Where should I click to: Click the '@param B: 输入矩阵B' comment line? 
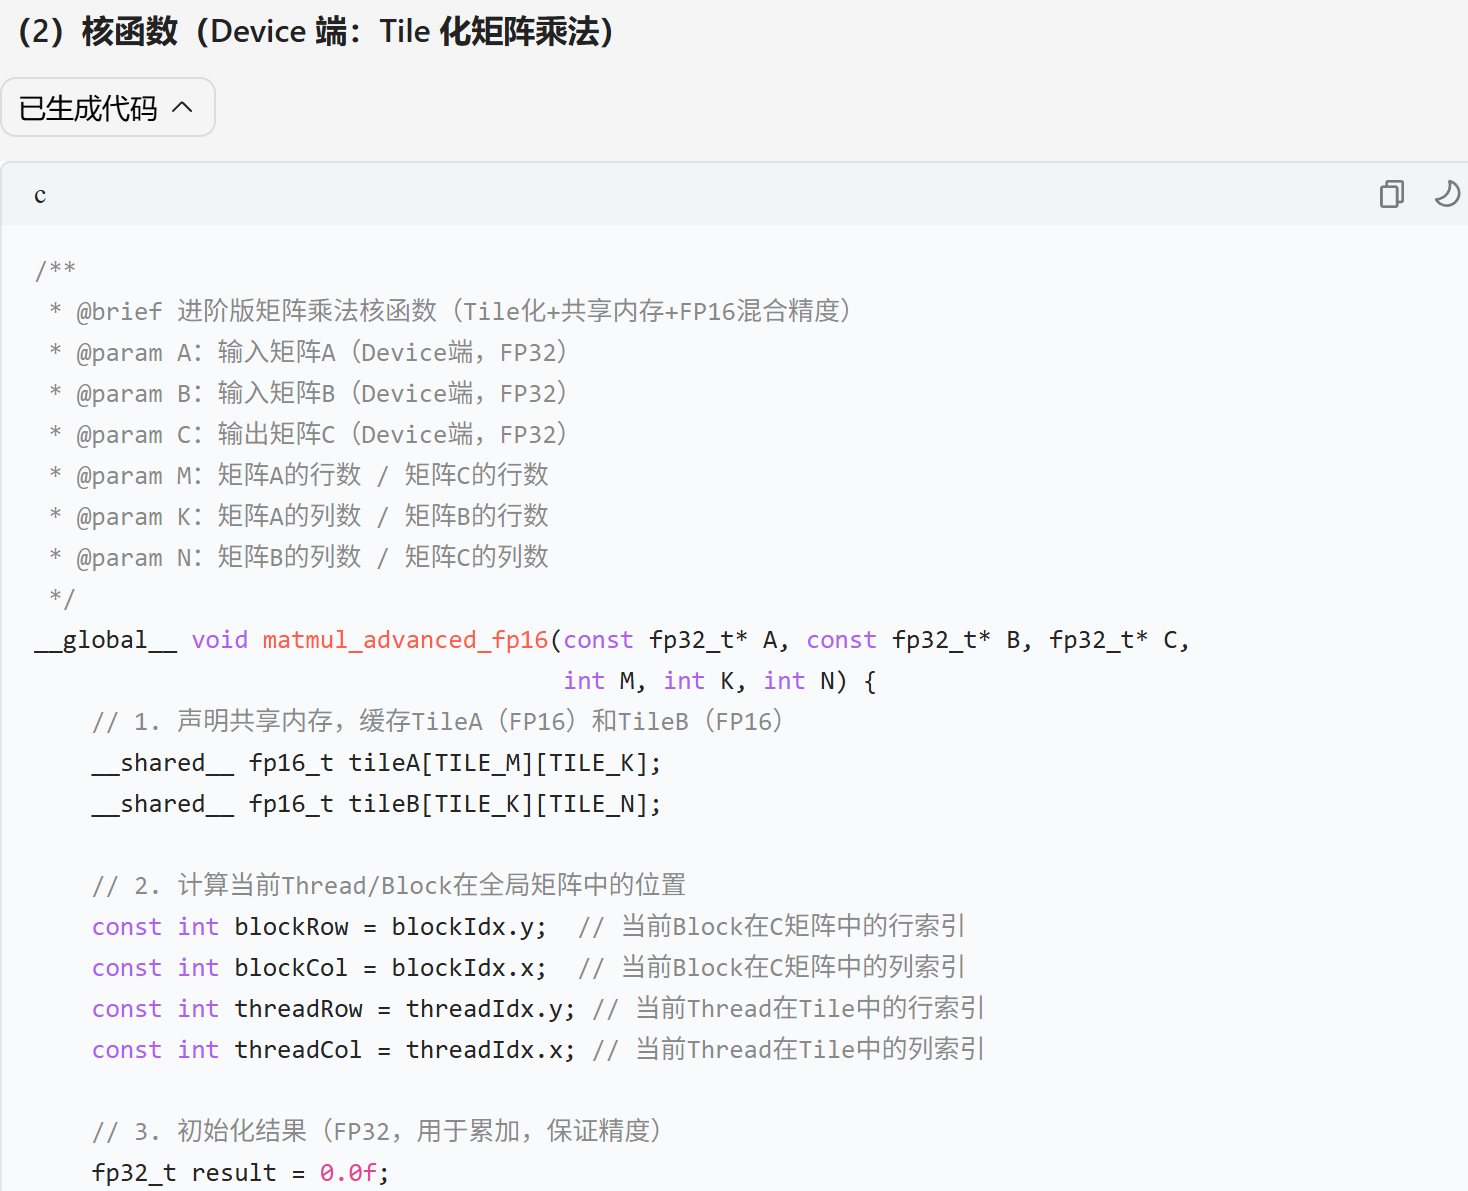click(308, 393)
